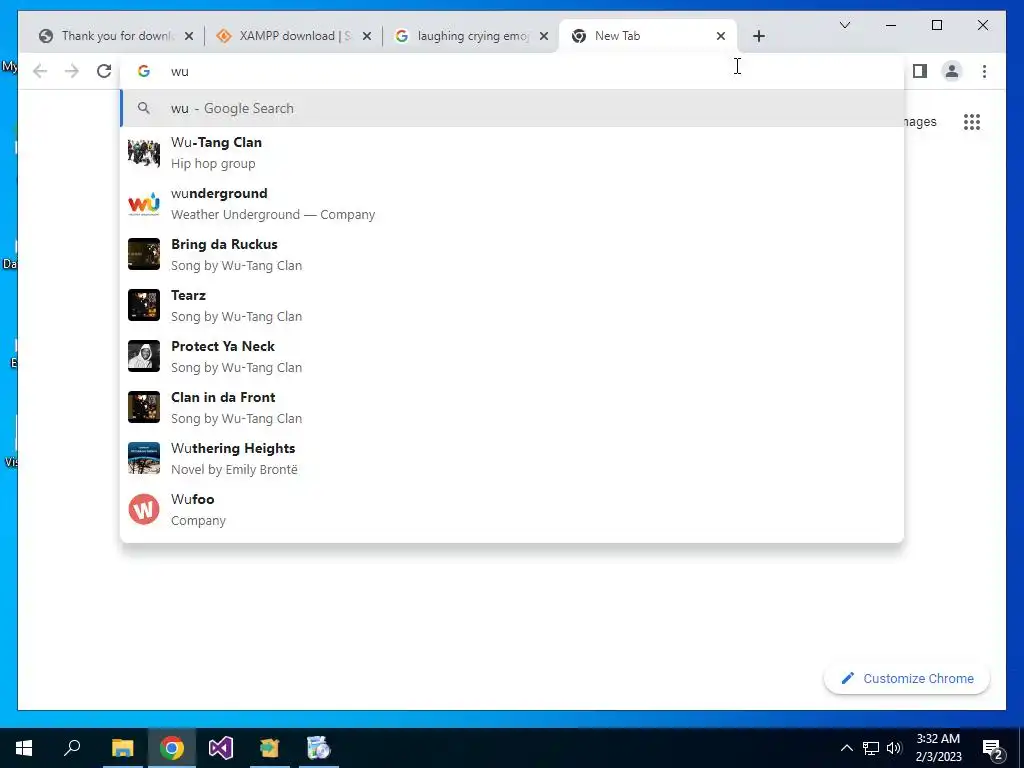The image size is (1024, 768).
Task: Pick the Tearz song suggestion
Action: pos(513,306)
